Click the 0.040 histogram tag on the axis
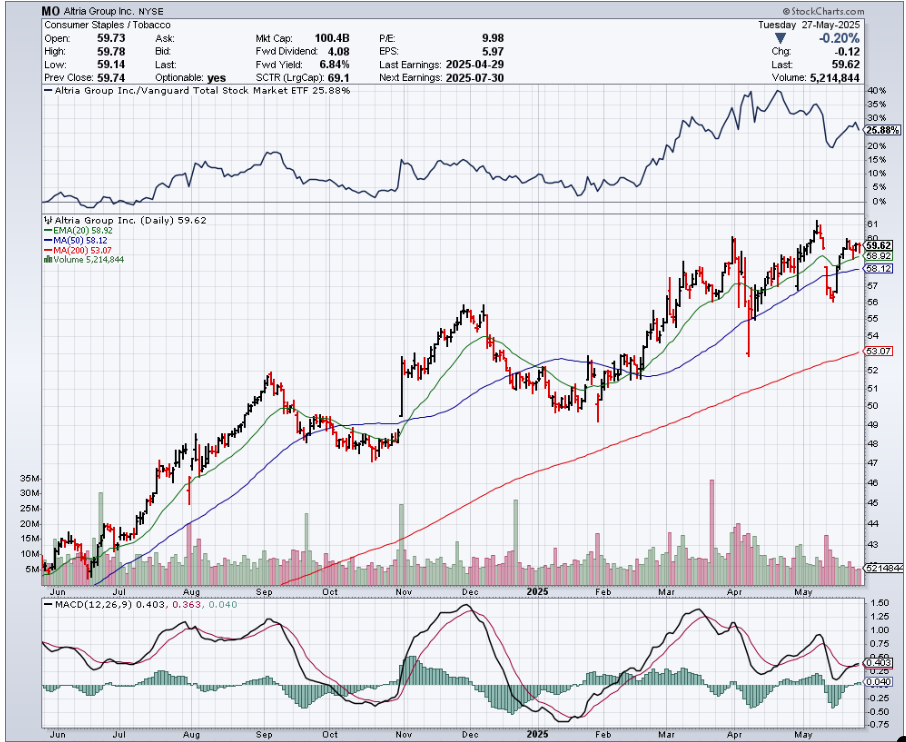 tap(879, 683)
